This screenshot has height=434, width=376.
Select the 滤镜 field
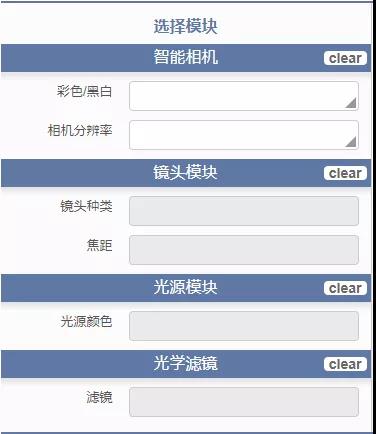pos(244,402)
